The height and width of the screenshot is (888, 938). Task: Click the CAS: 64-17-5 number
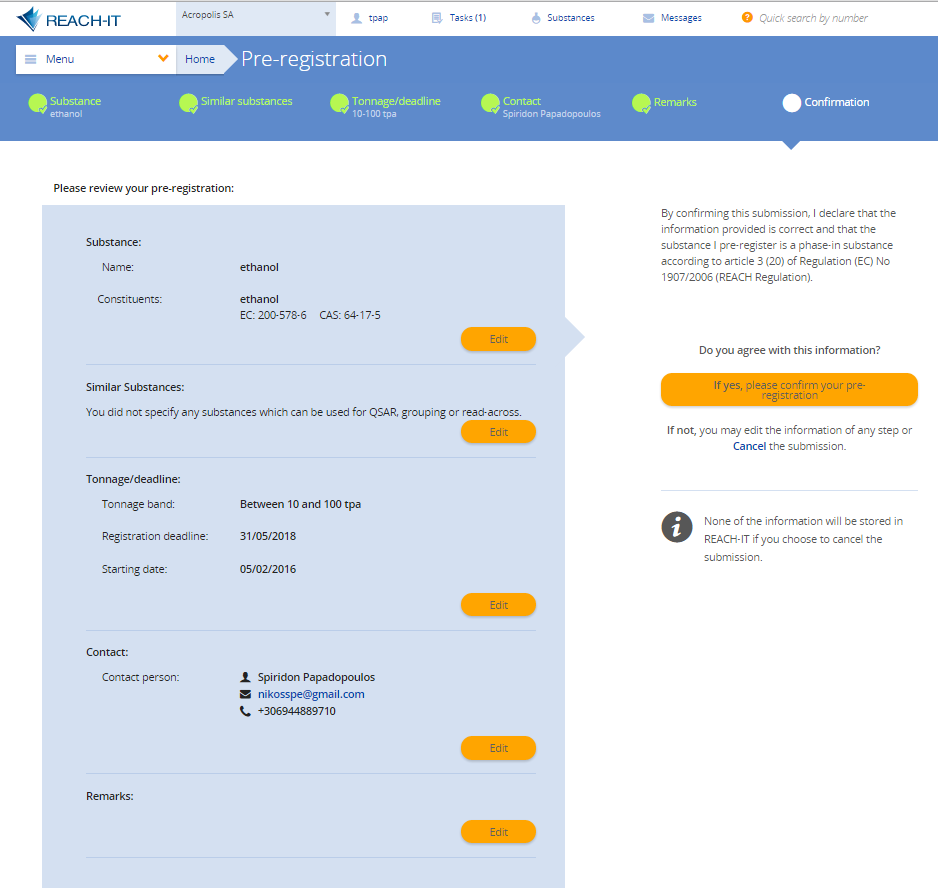[350, 315]
